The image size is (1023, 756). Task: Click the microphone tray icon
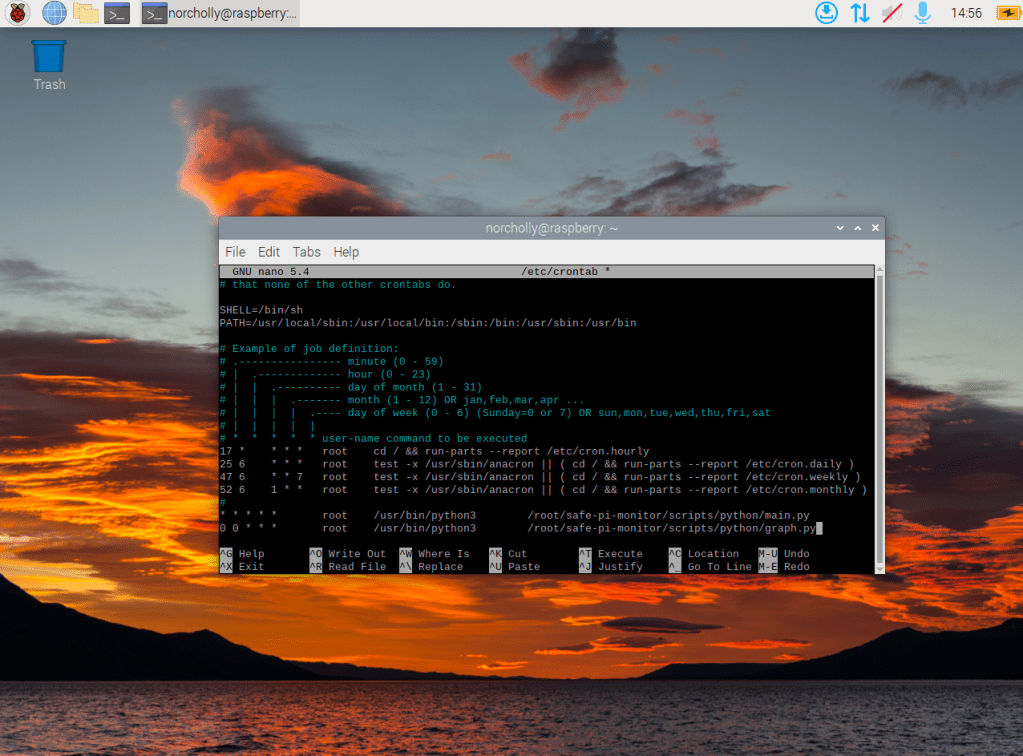pyautogui.click(x=922, y=13)
